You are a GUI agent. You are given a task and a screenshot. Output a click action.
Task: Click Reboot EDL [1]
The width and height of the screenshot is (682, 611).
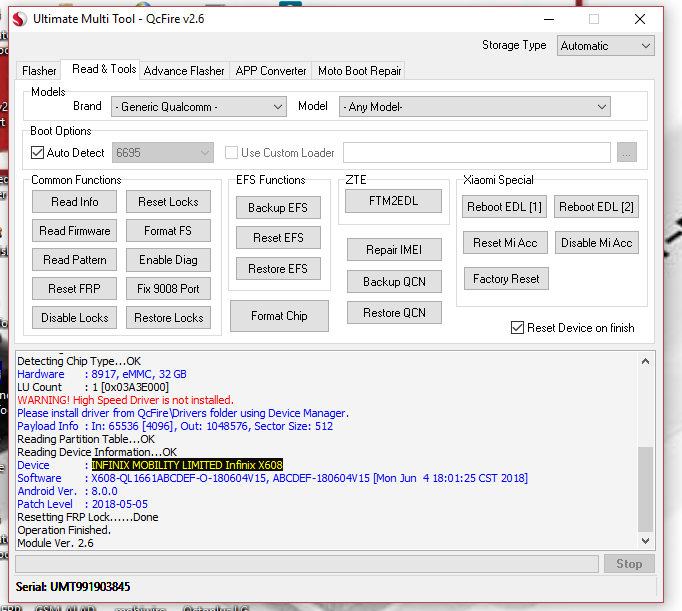pyautogui.click(x=504, y=207)
